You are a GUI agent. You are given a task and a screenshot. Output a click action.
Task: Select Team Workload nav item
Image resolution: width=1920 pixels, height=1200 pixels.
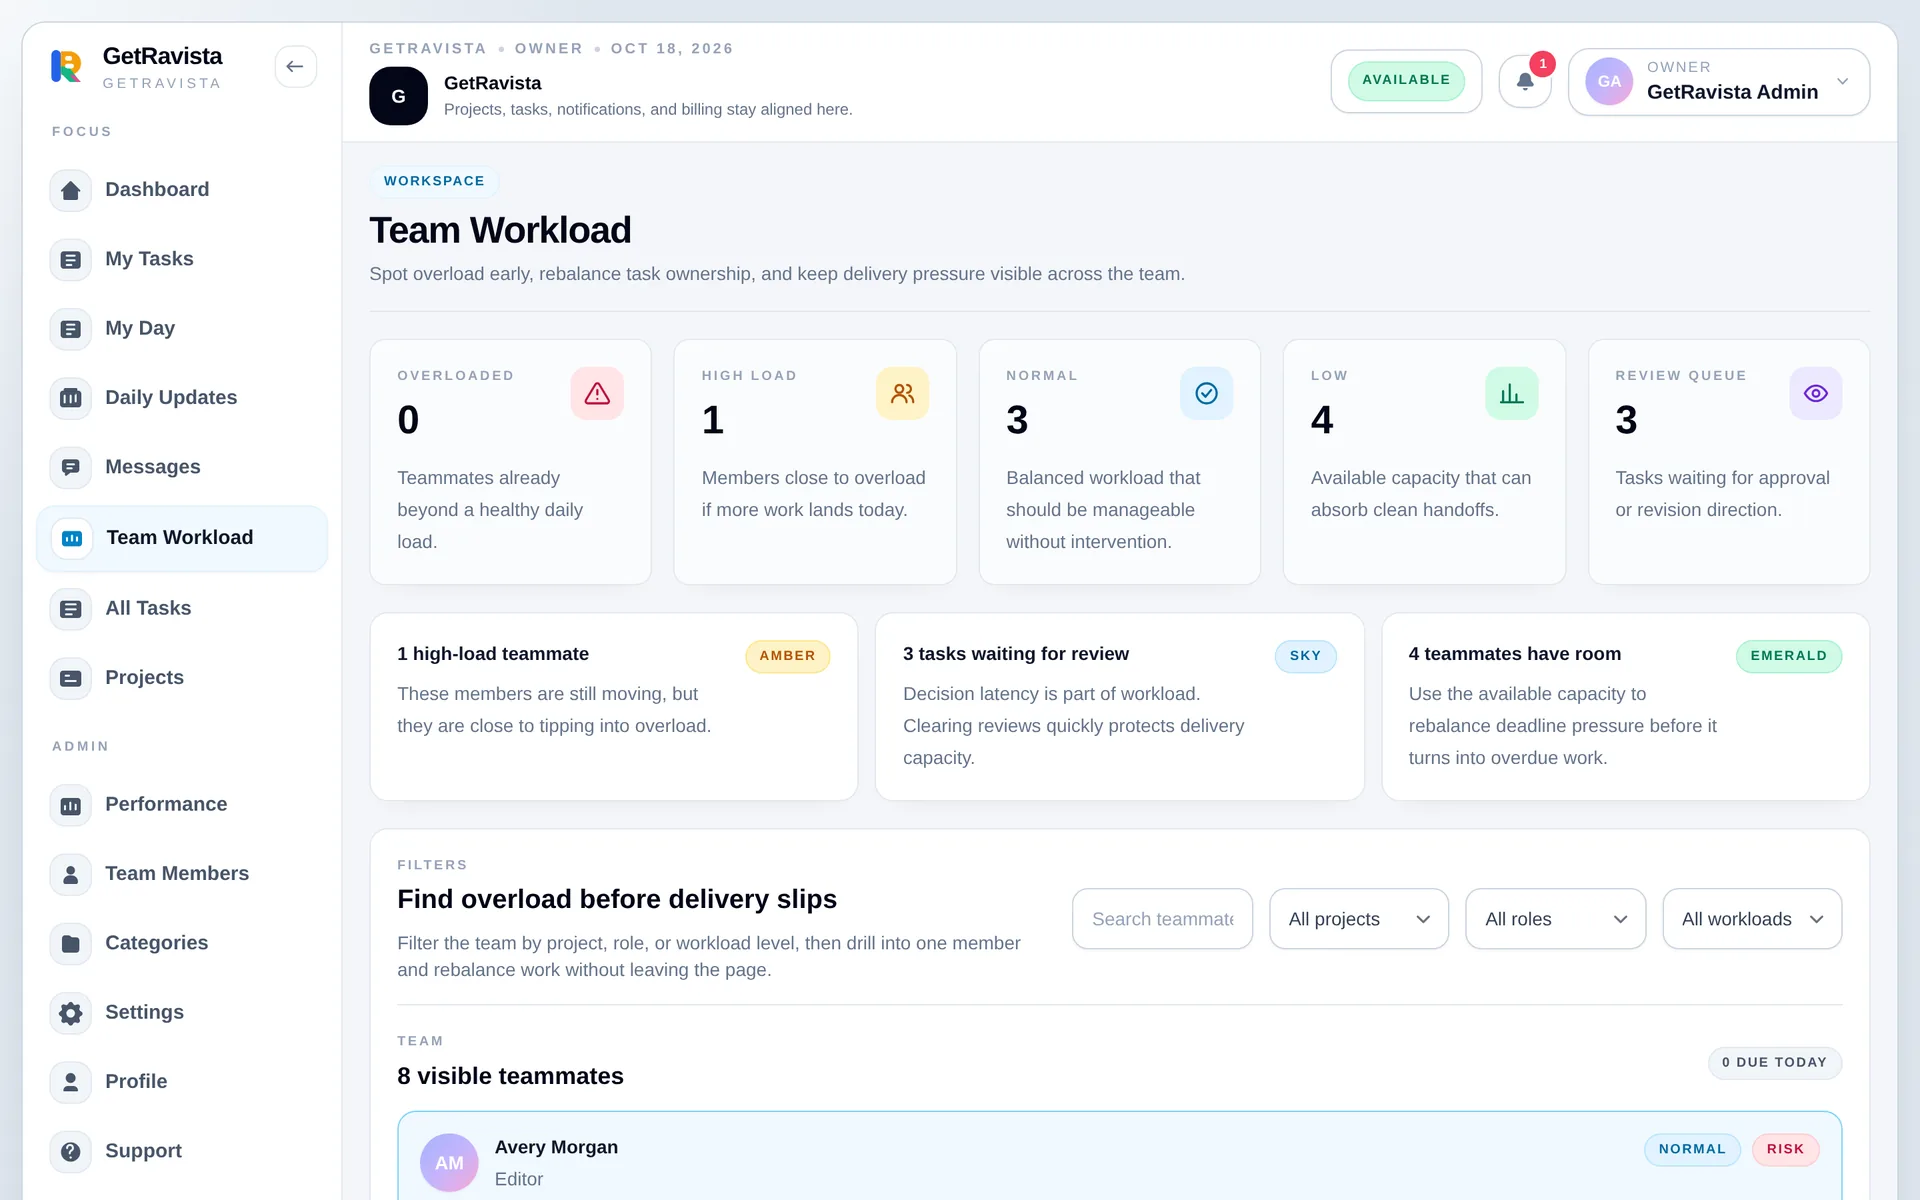182,538
